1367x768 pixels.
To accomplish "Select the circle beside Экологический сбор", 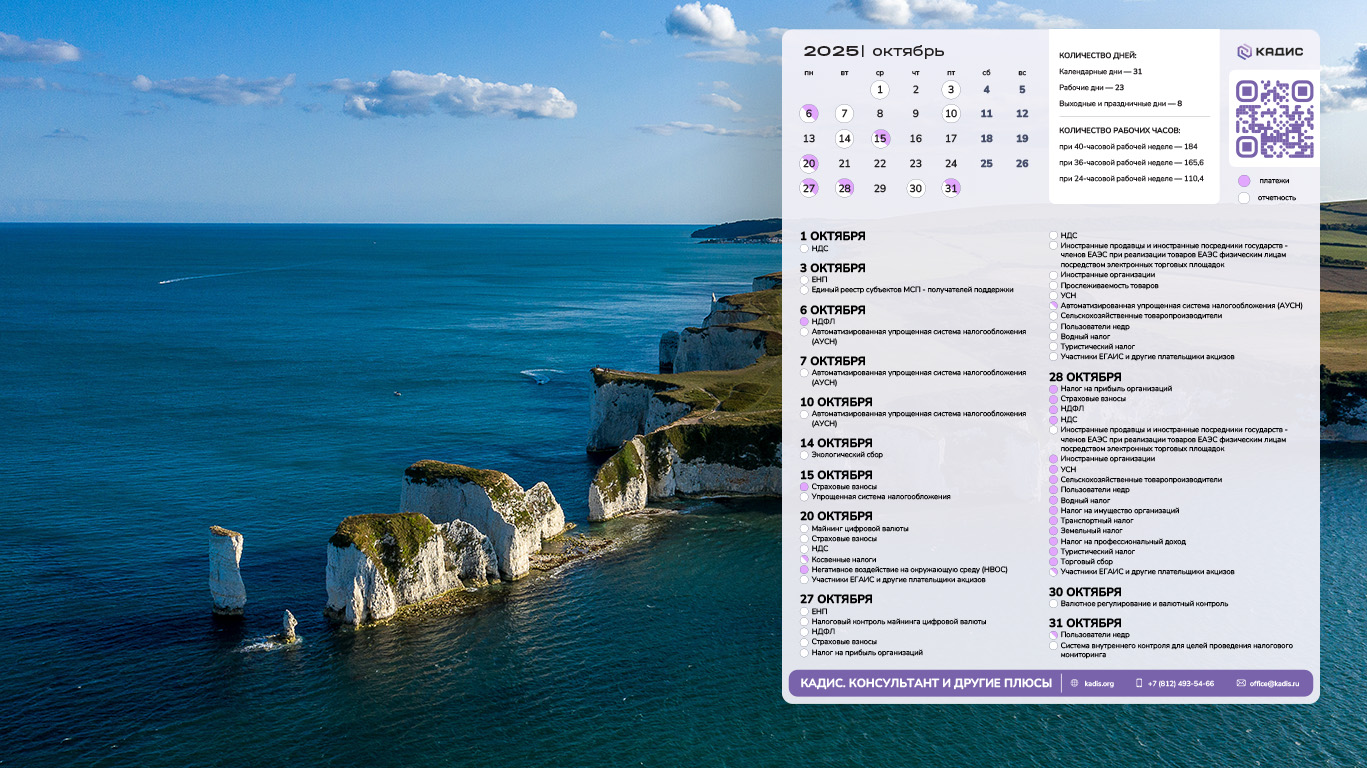I will (x=804, y=455).
